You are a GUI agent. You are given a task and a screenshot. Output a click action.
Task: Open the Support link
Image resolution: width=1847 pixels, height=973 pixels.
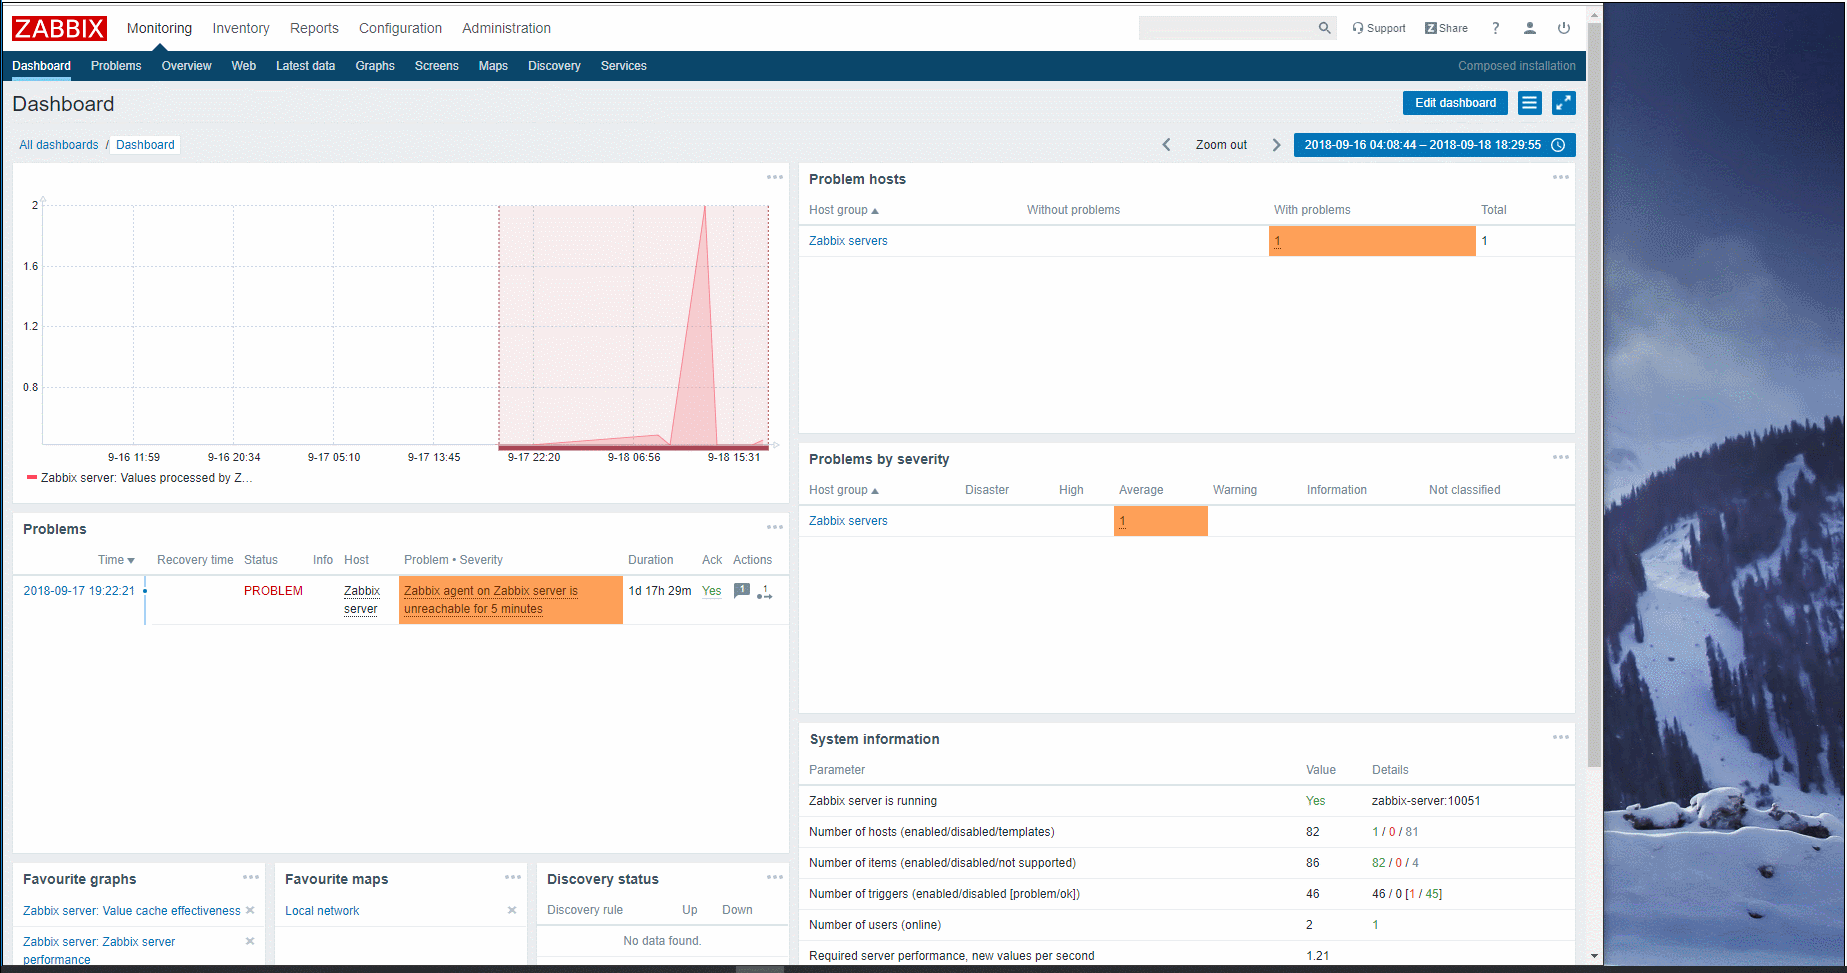click(1379, 28)
